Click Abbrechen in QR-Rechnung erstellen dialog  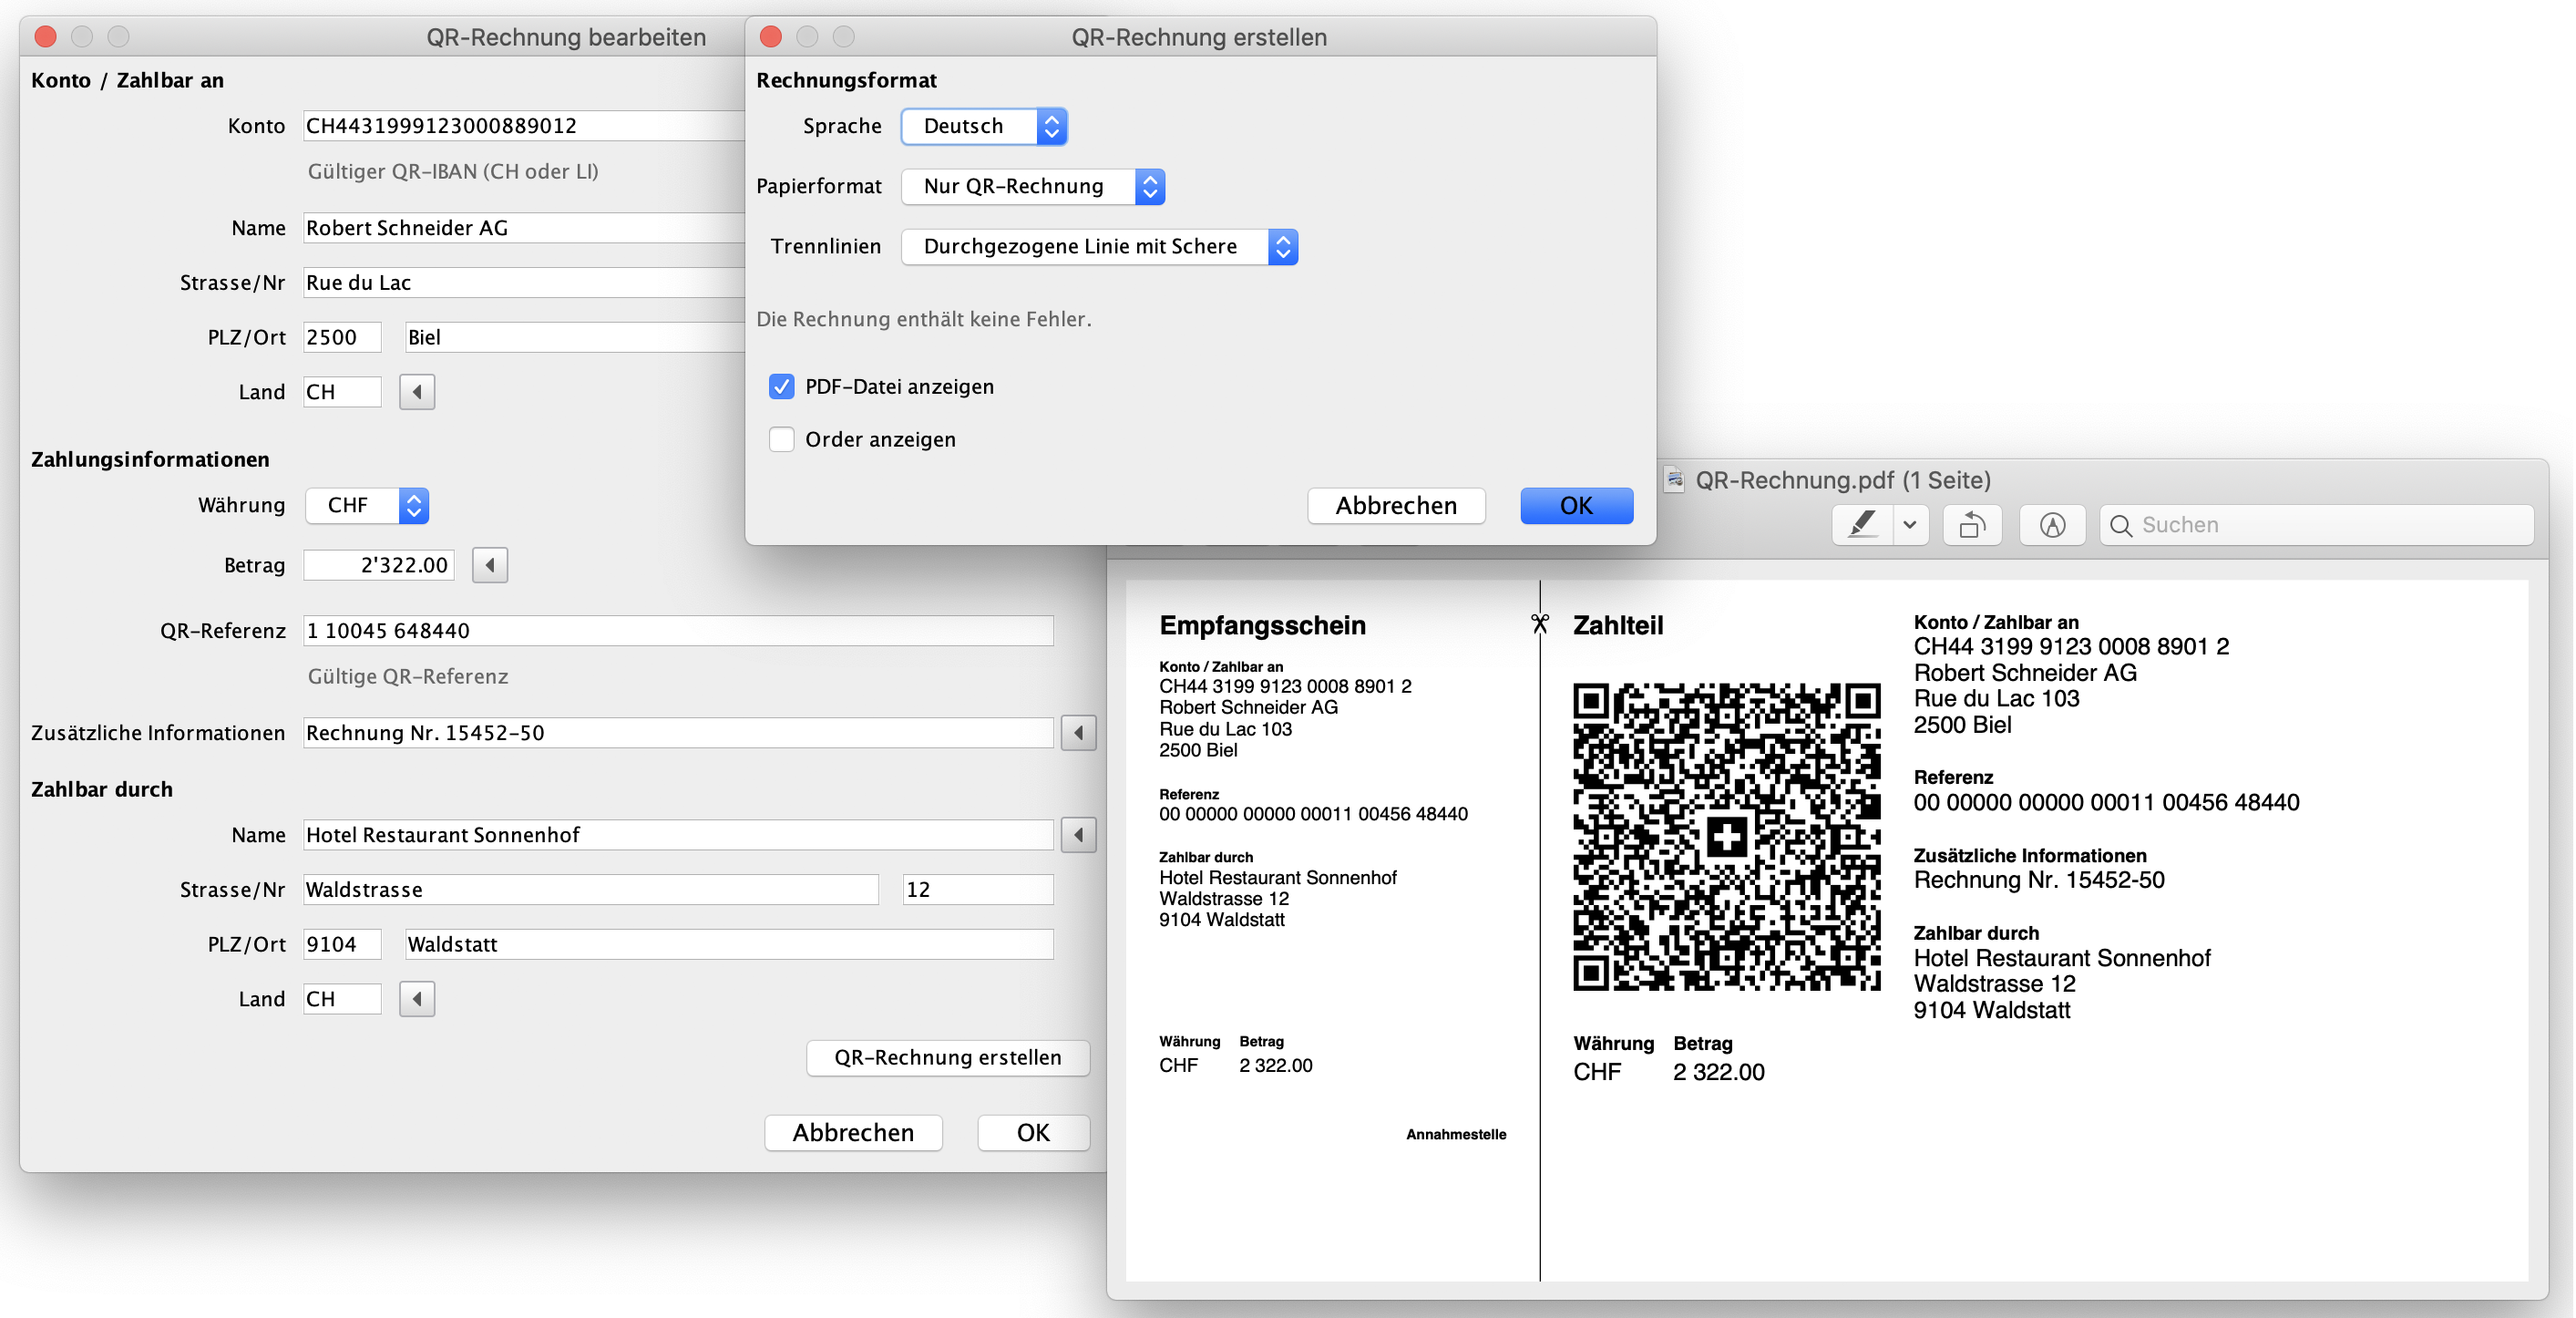click(1396, 506)
